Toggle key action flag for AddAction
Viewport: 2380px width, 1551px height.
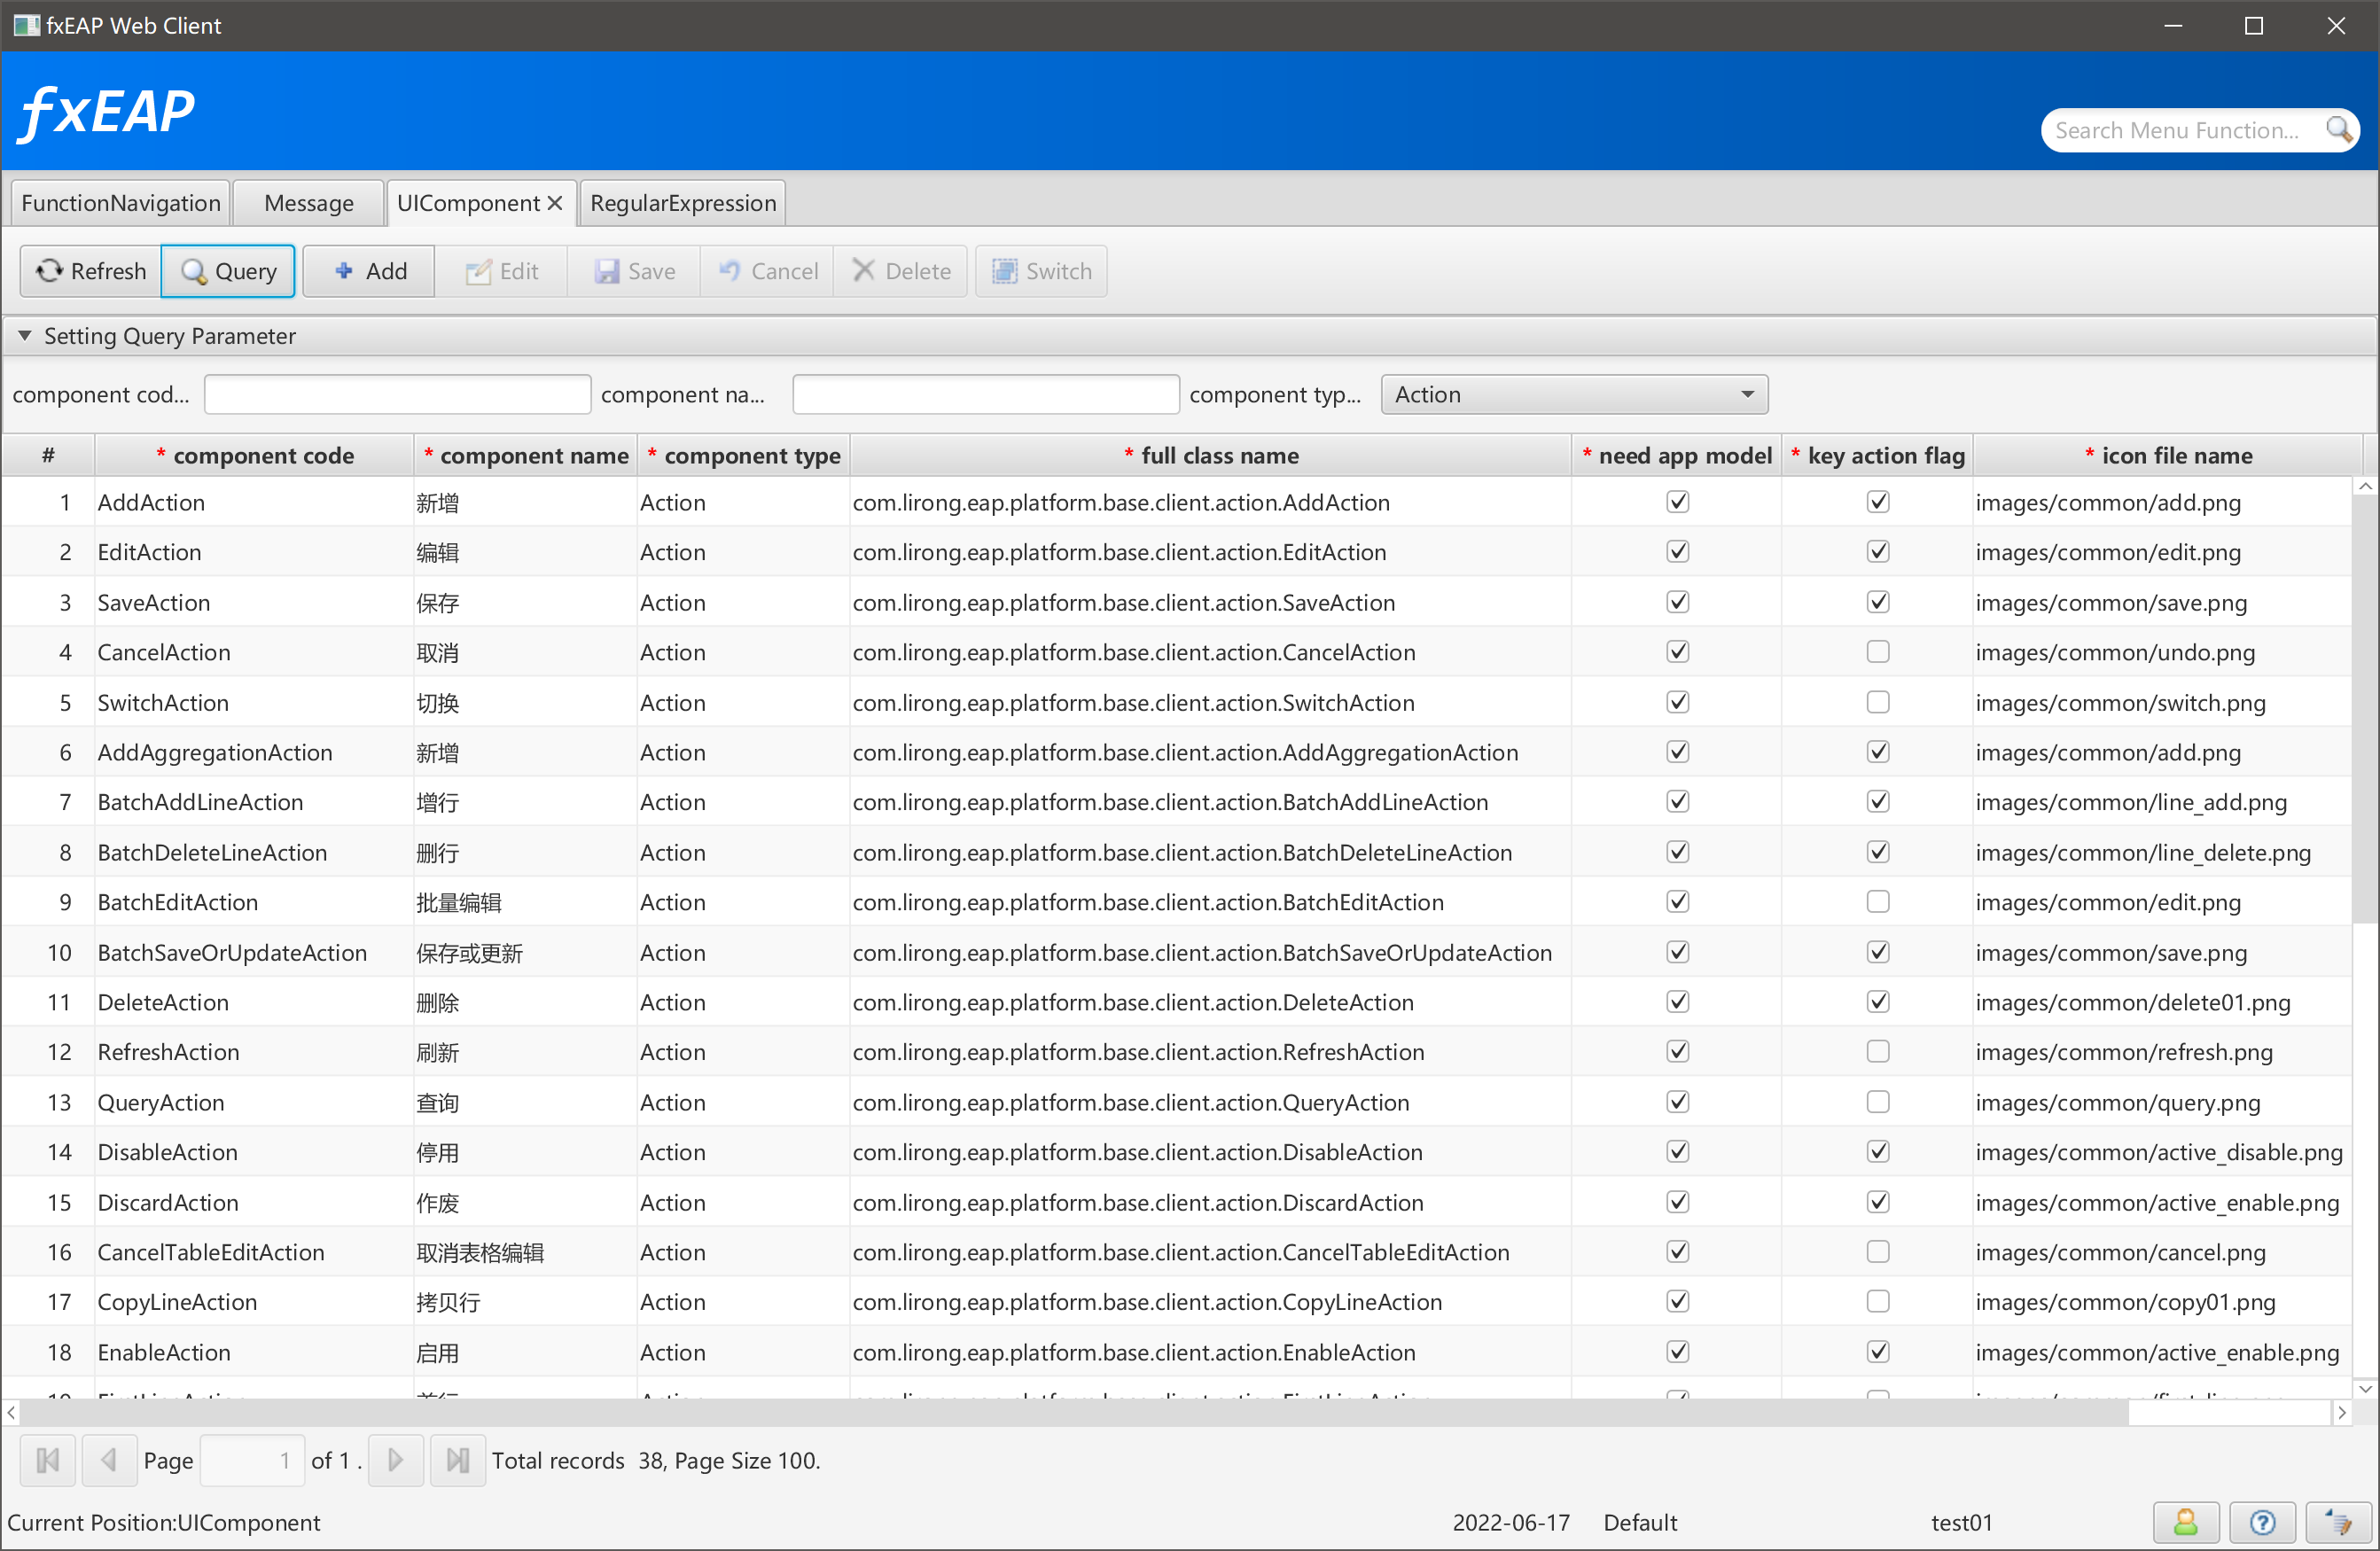coord(1878,502)
